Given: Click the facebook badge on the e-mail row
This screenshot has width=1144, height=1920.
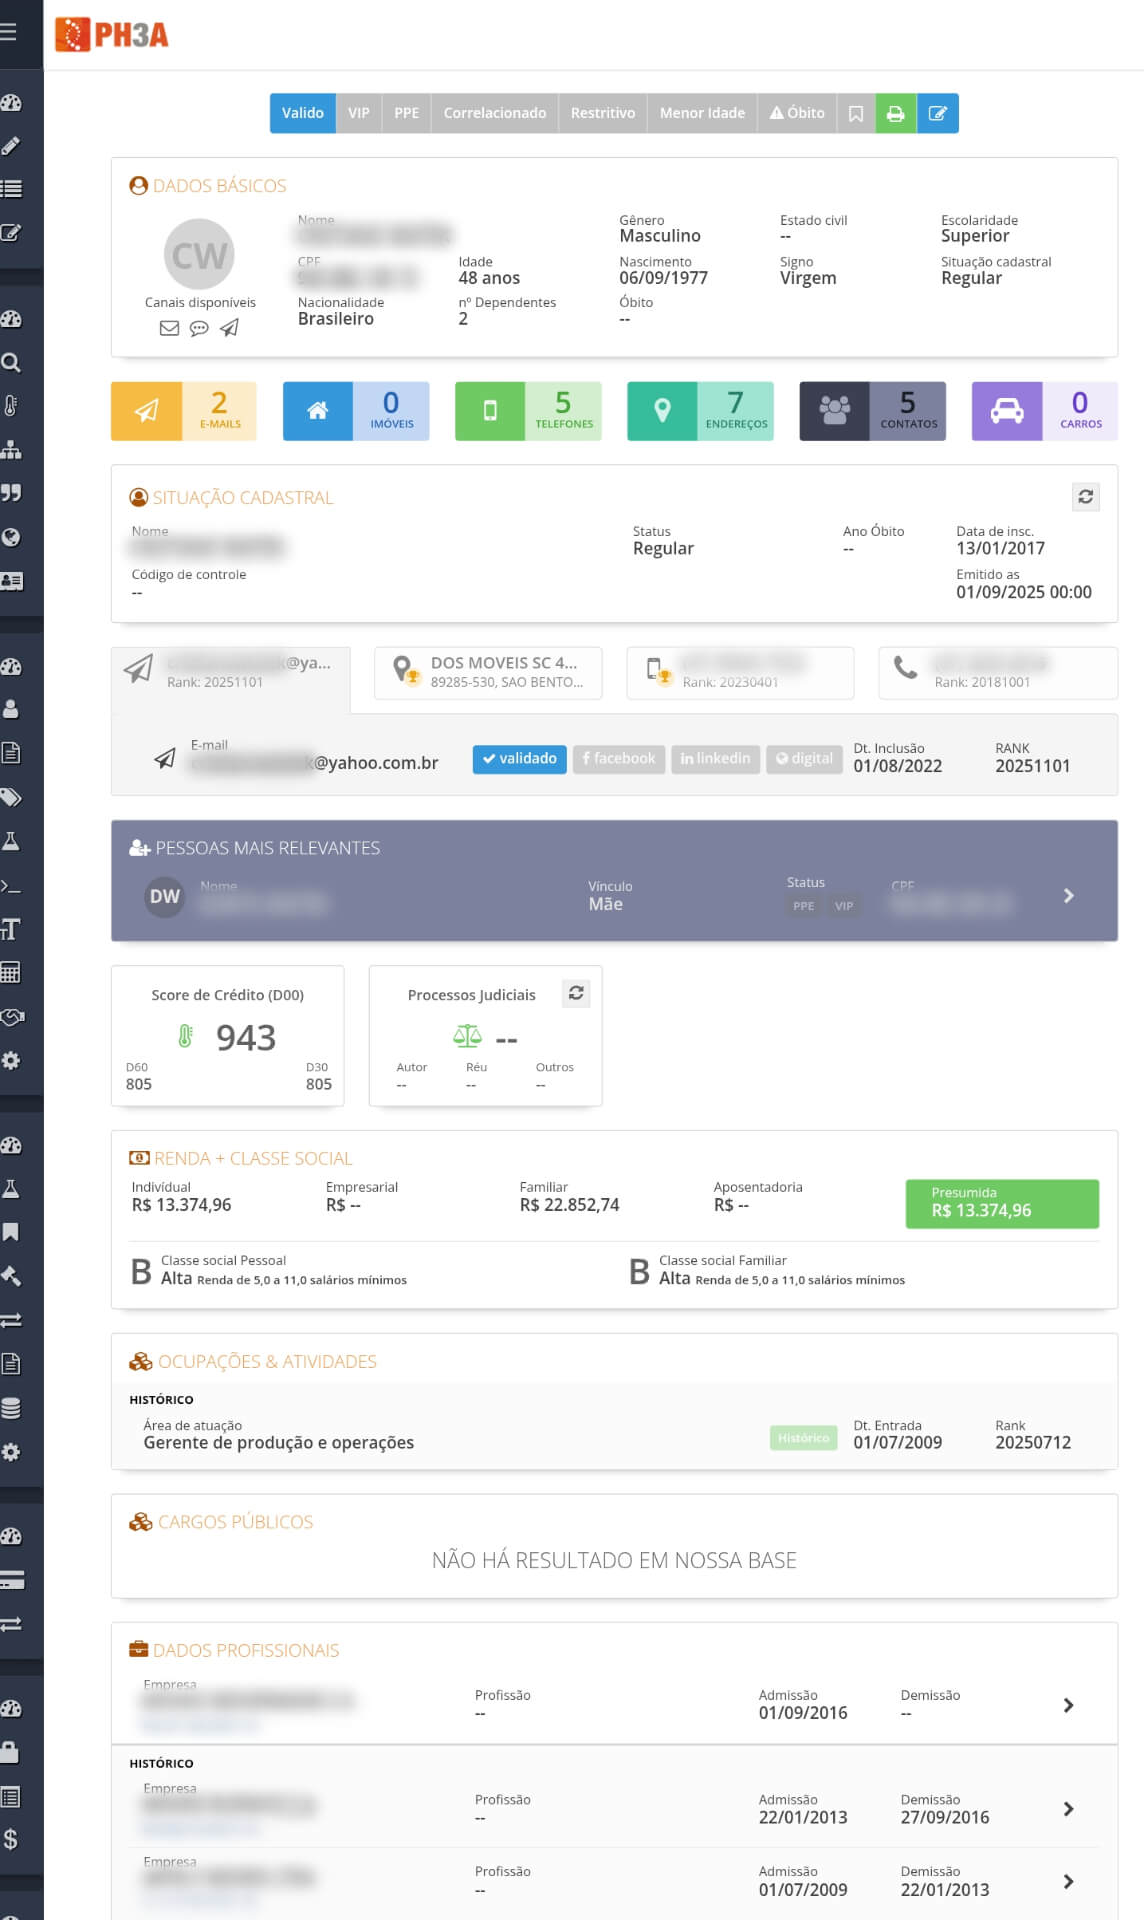Looking at the screenshot, I should coord(619,759).
